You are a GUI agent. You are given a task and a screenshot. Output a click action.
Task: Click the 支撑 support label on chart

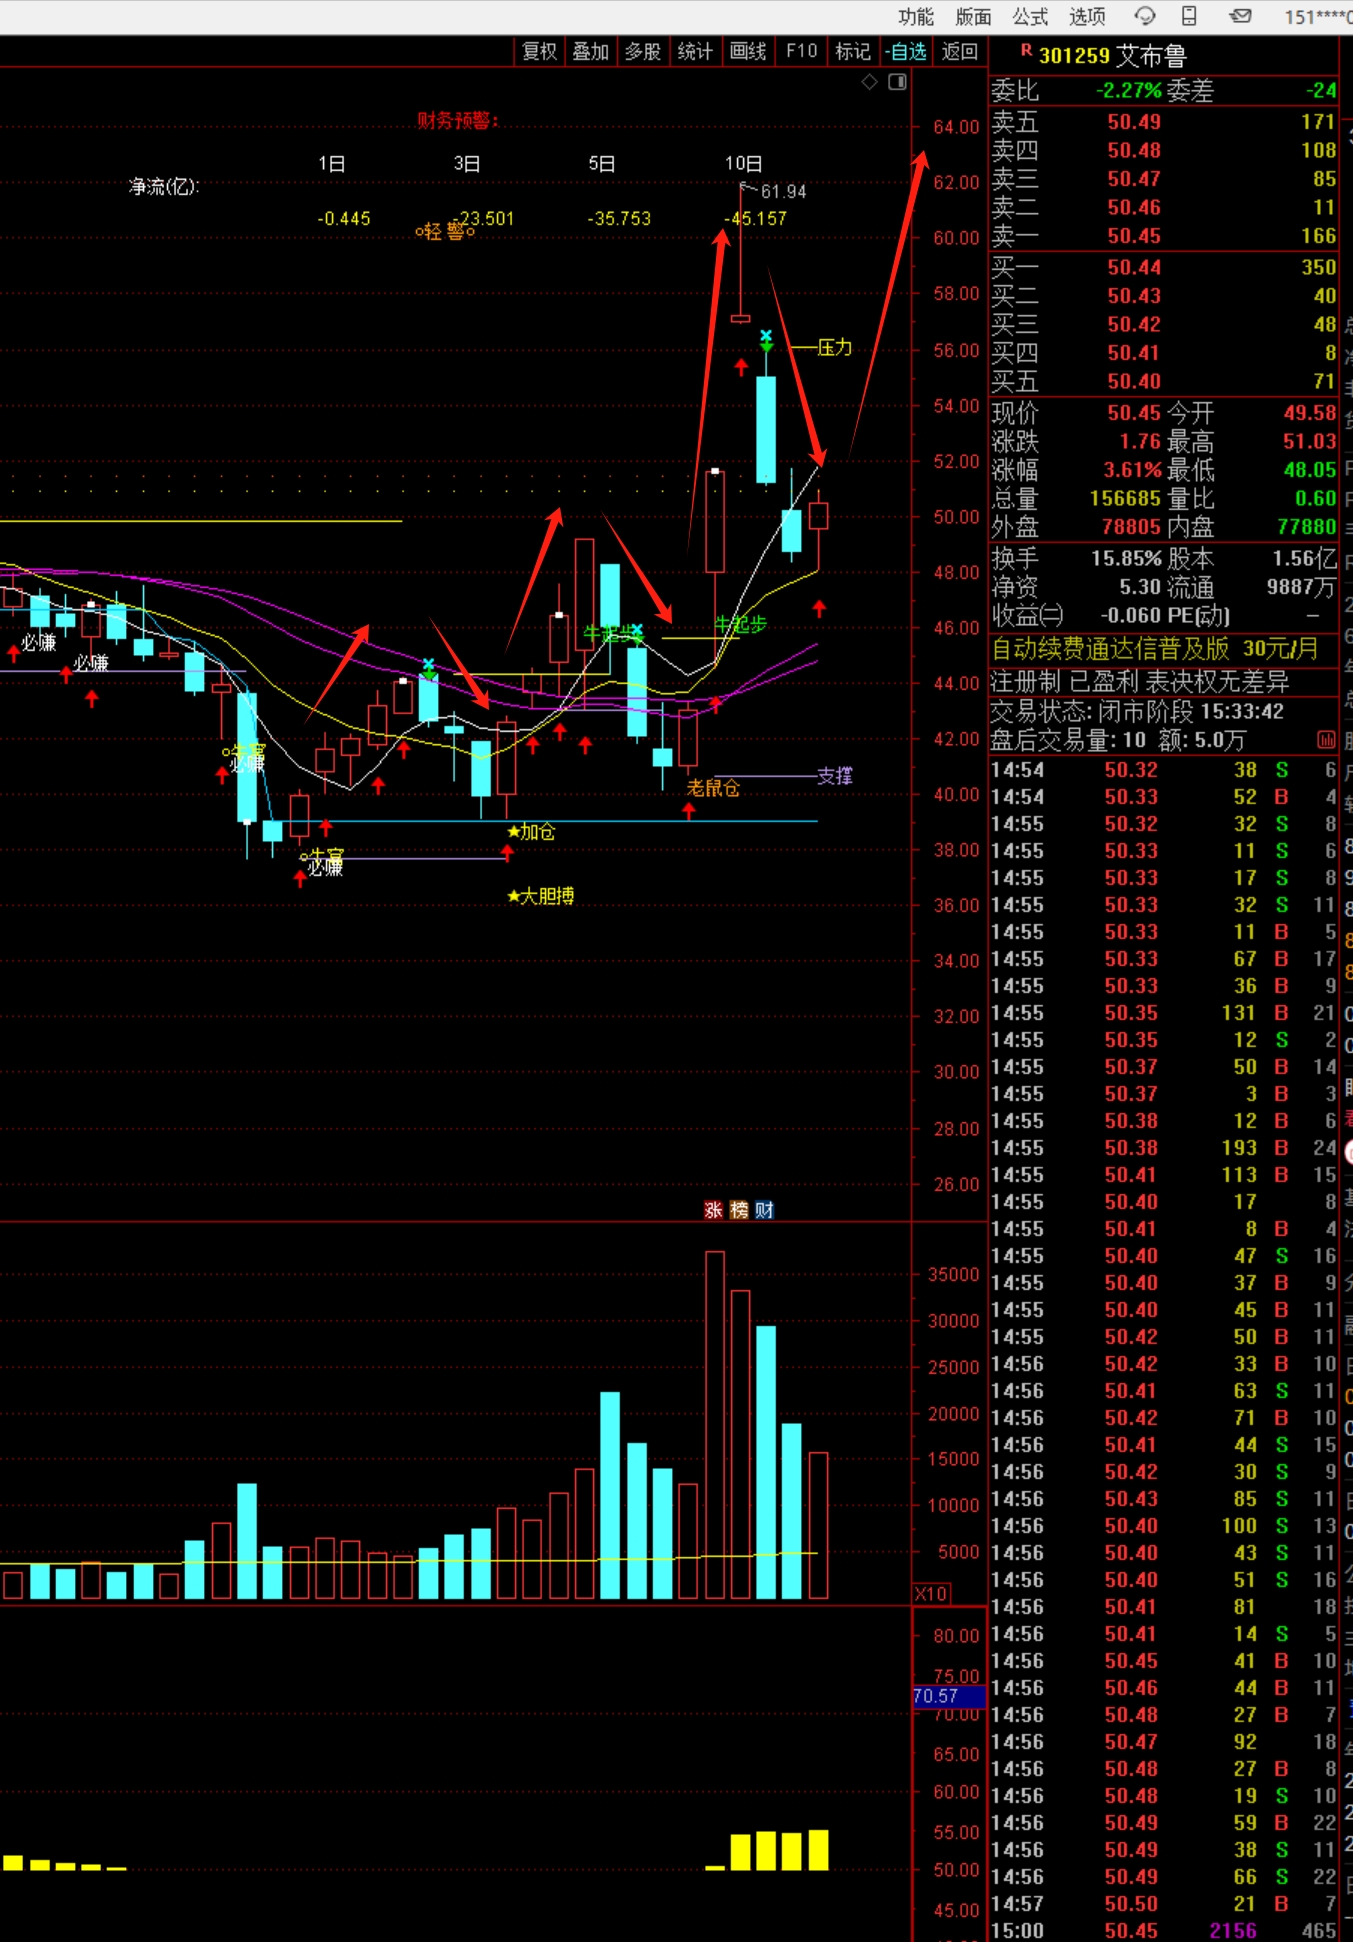click(x=834, y=776)
